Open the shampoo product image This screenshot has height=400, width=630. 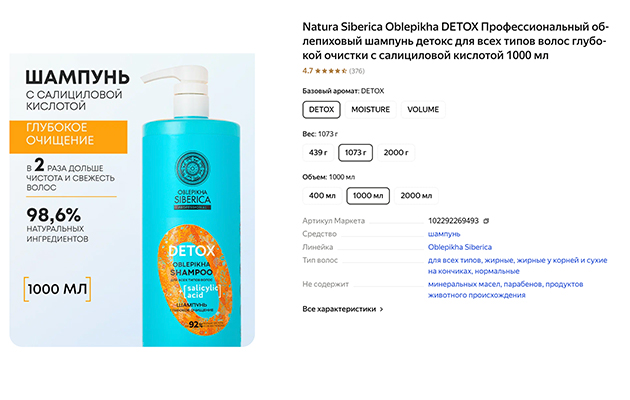pyautogui.click(x=132, y=200)
